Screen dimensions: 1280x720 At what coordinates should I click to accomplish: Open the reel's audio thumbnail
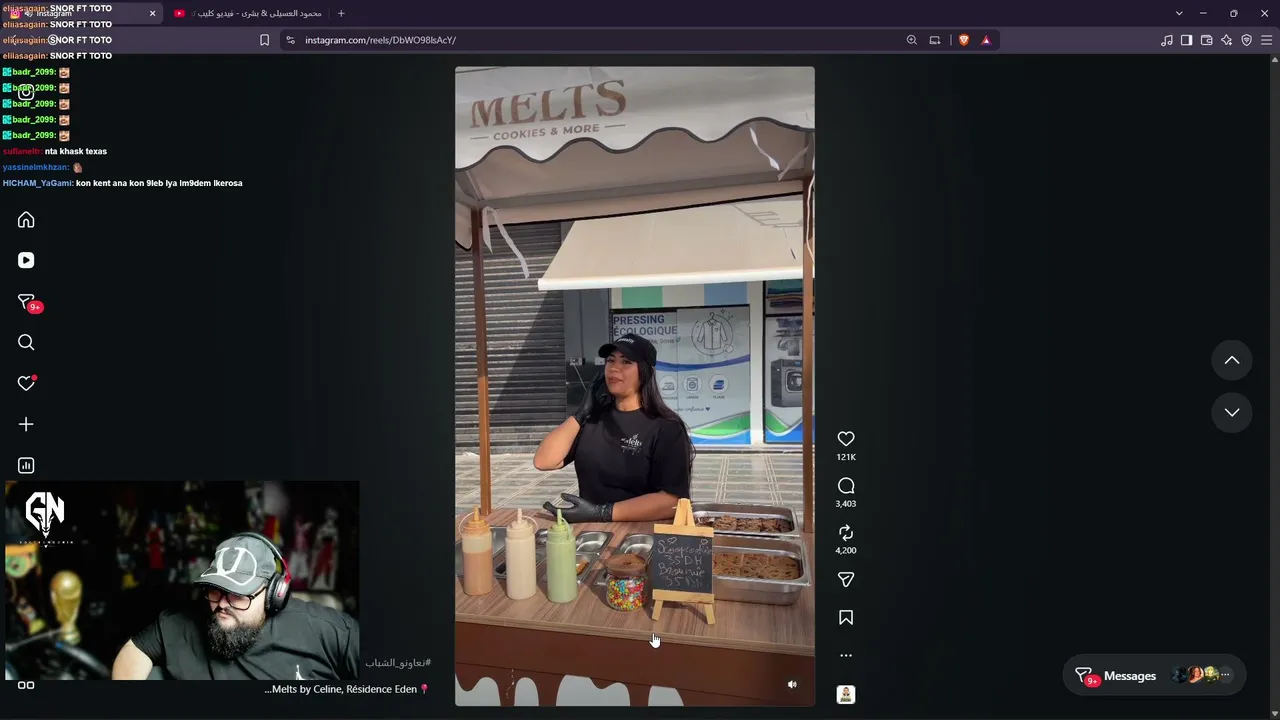coord(846,694)
